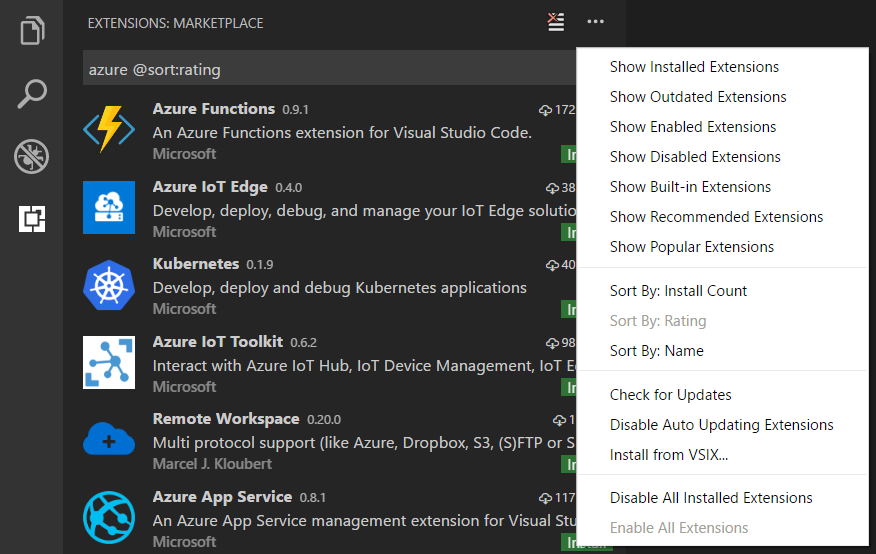Clear extensions input via list-clear icon
This screenshot has width=876, height=554.
[x=556, y=22]
